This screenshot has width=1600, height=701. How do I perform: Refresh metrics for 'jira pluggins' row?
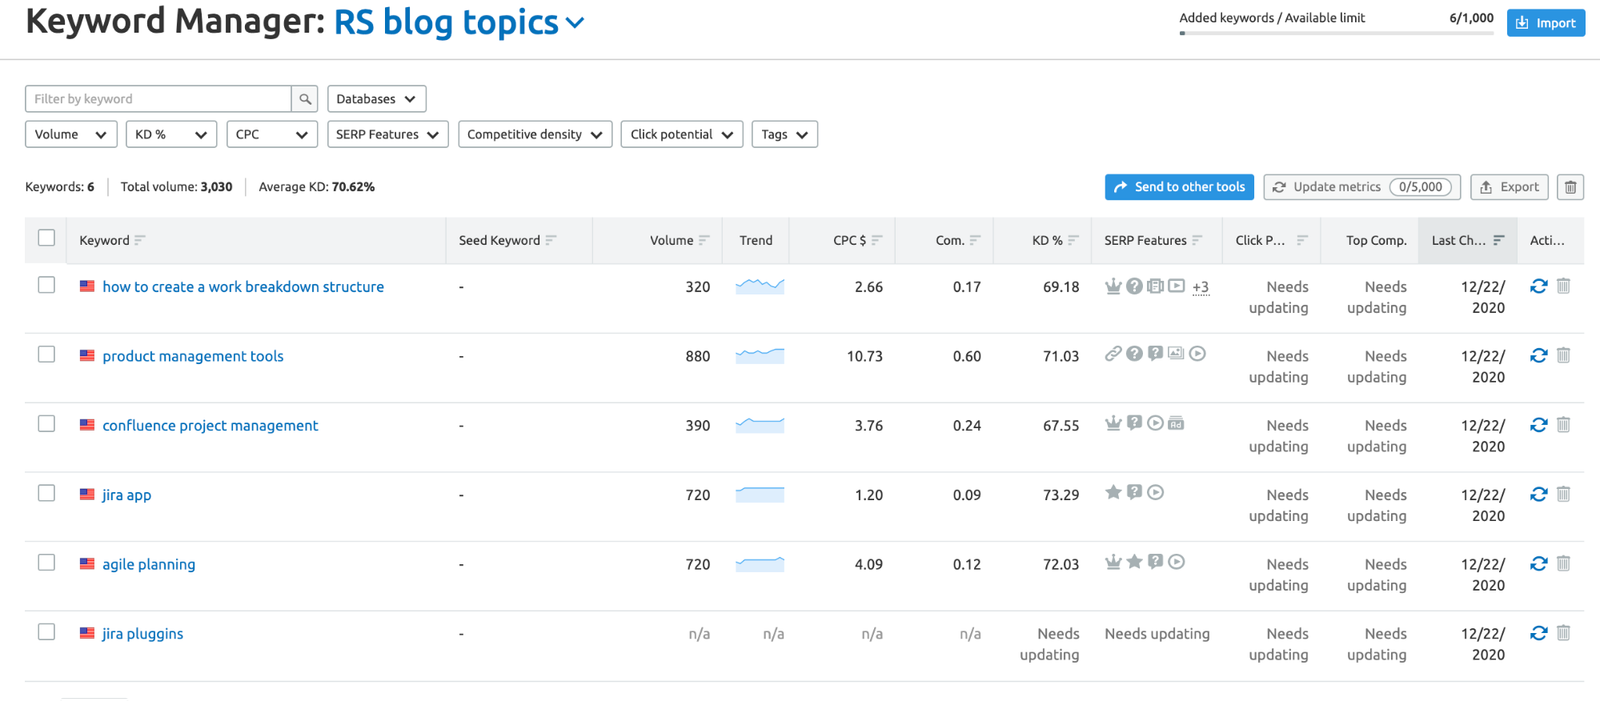click(x=1539, y=633)
